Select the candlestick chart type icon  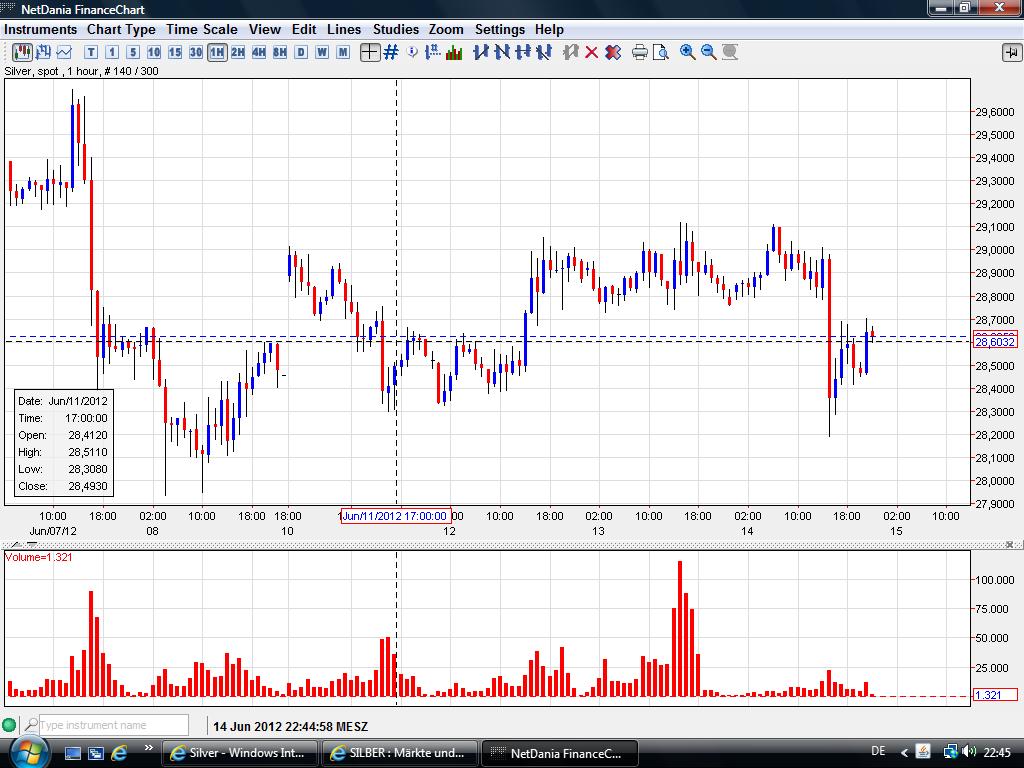(x=21, y=52)
